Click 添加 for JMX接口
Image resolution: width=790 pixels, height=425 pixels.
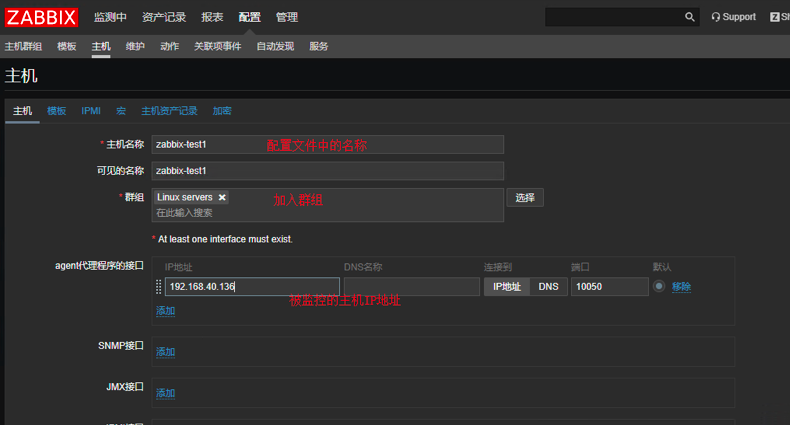pos(165,393)
